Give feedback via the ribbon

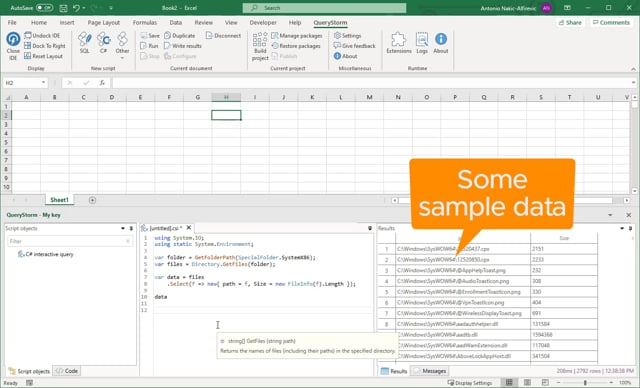click(354, 46)
